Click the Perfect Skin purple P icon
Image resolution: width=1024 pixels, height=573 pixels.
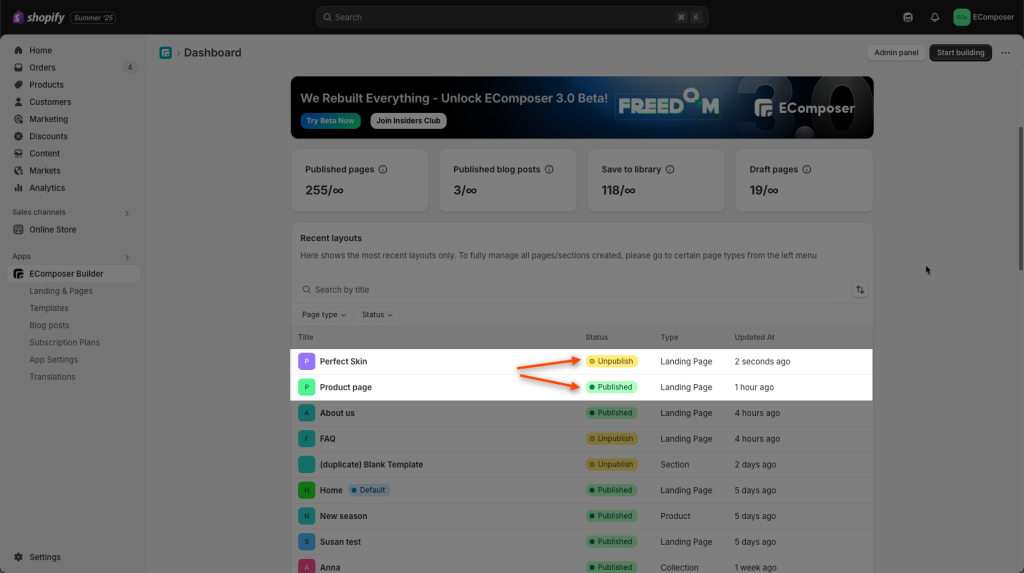pos(306,361)
